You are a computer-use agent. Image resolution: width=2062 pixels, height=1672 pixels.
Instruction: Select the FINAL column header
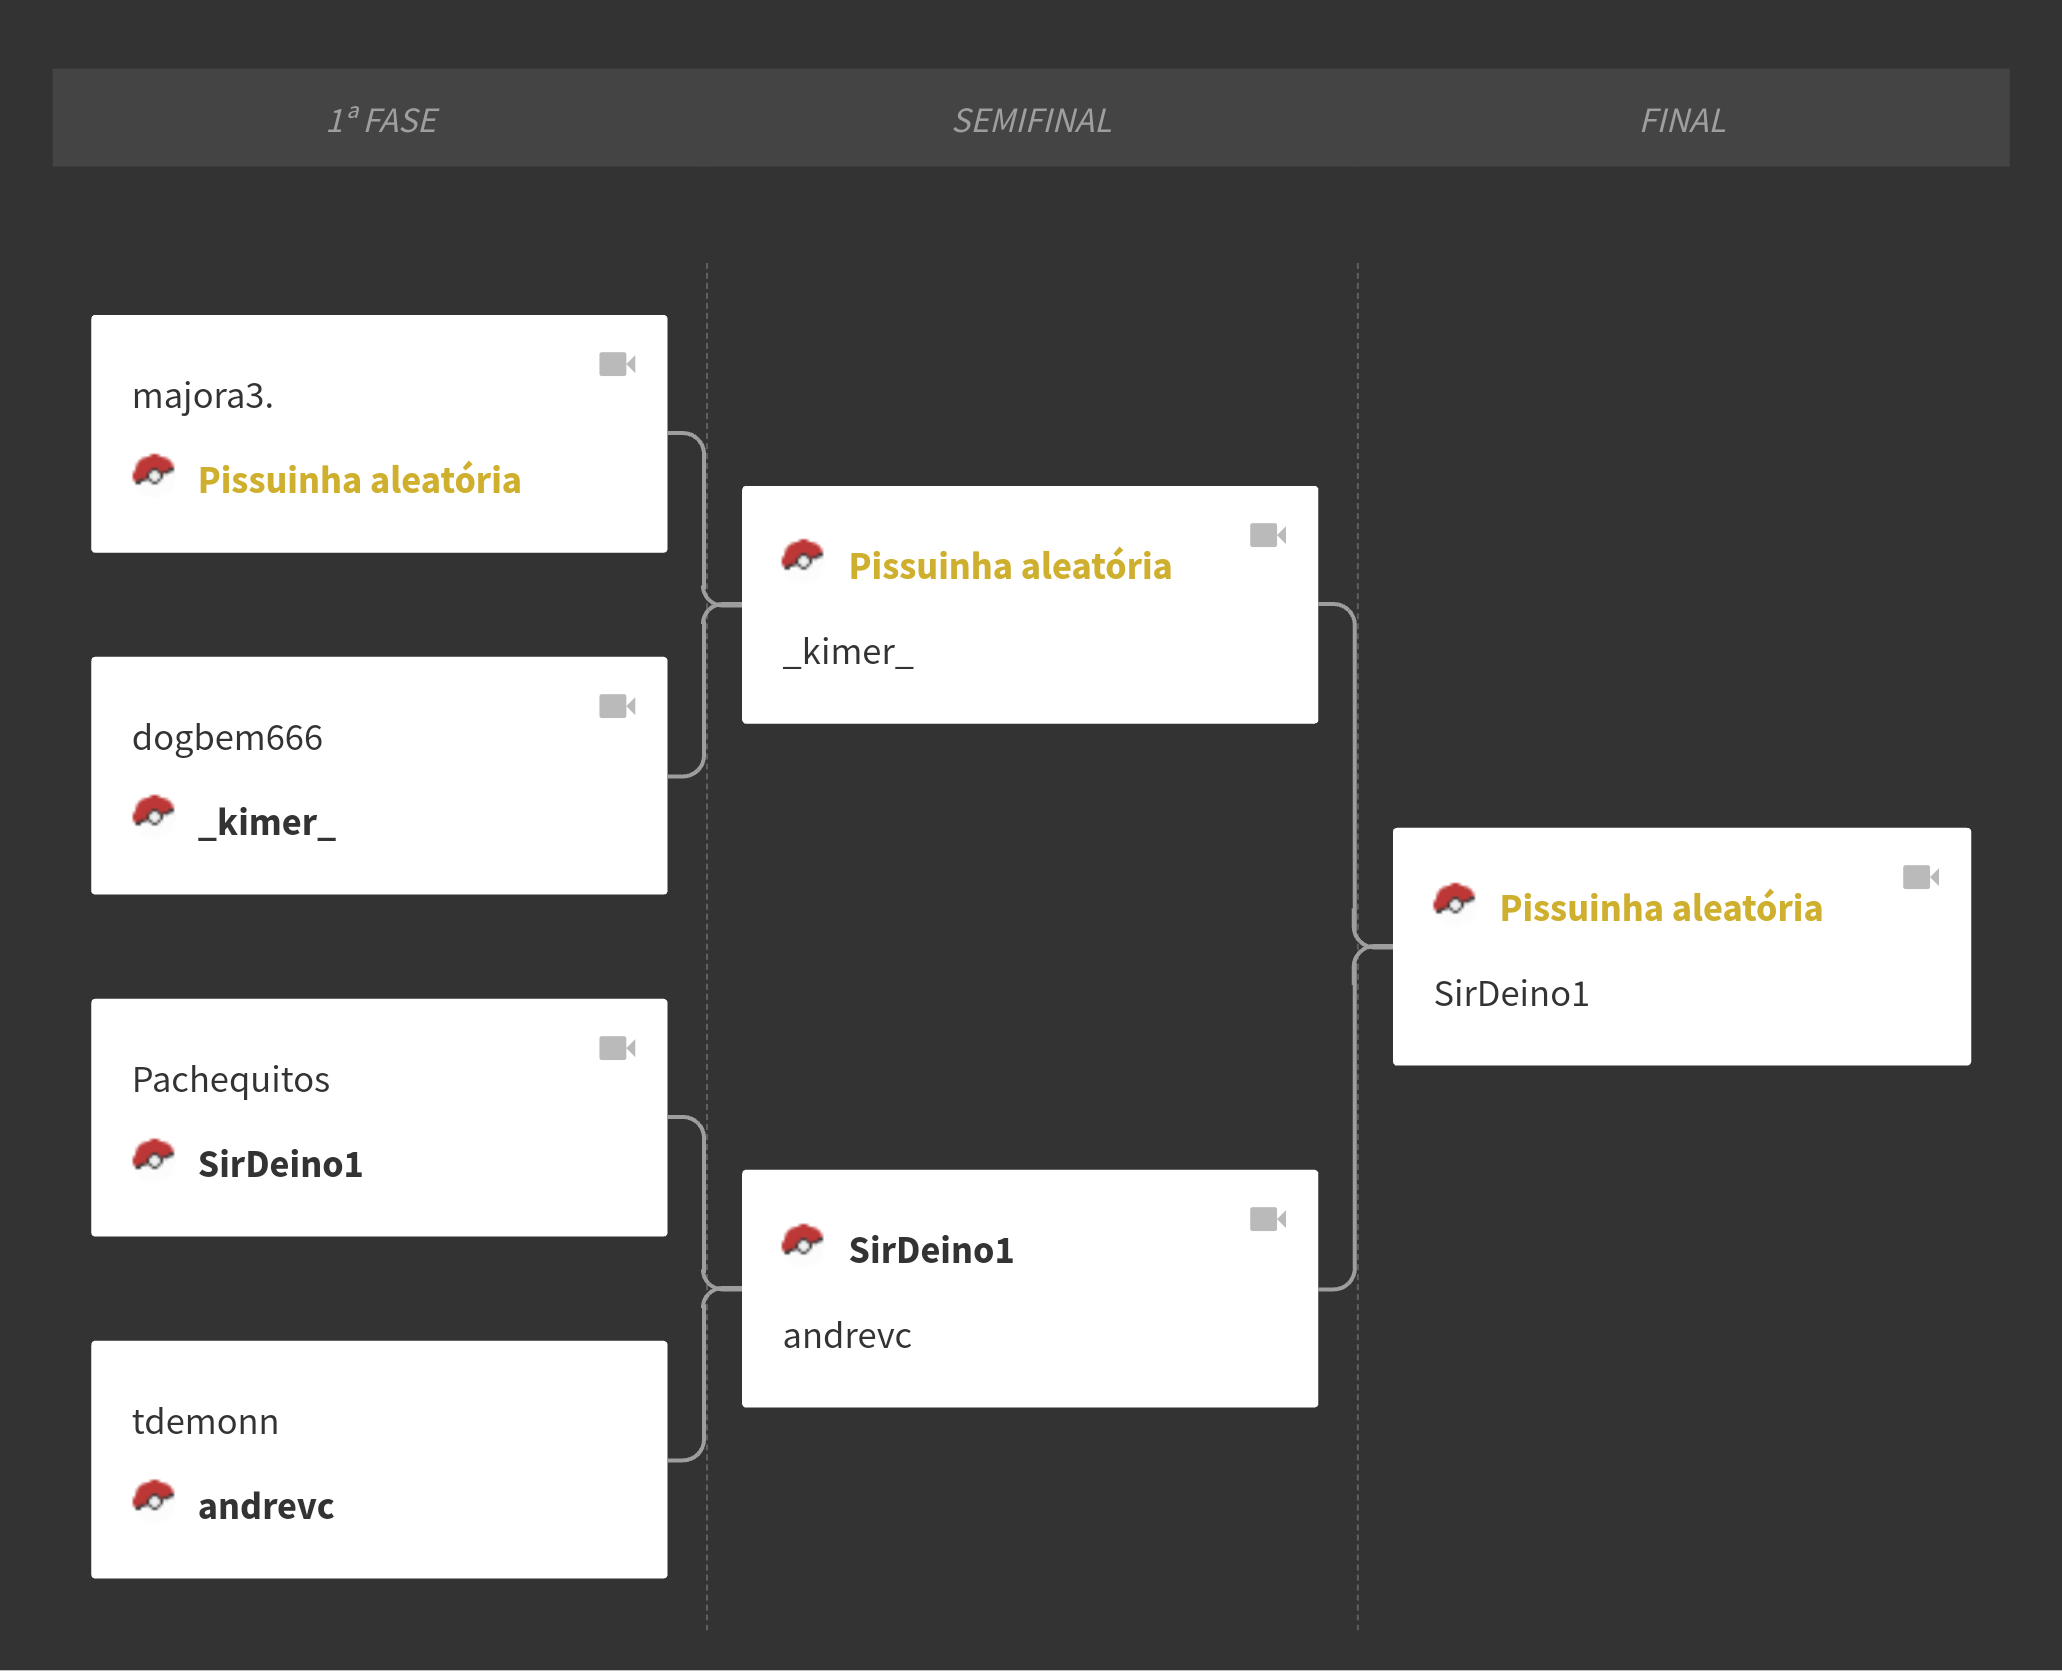[x=1683, y=120]
